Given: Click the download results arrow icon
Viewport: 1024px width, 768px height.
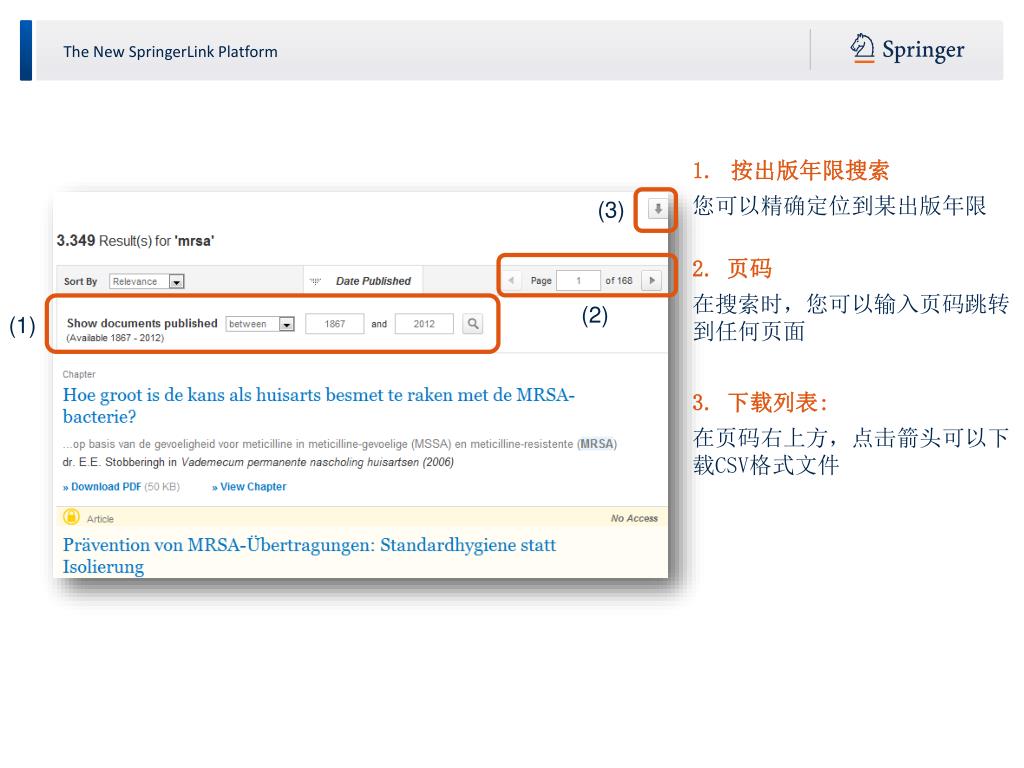Looking at the screenshot, I should pos(658,209).
